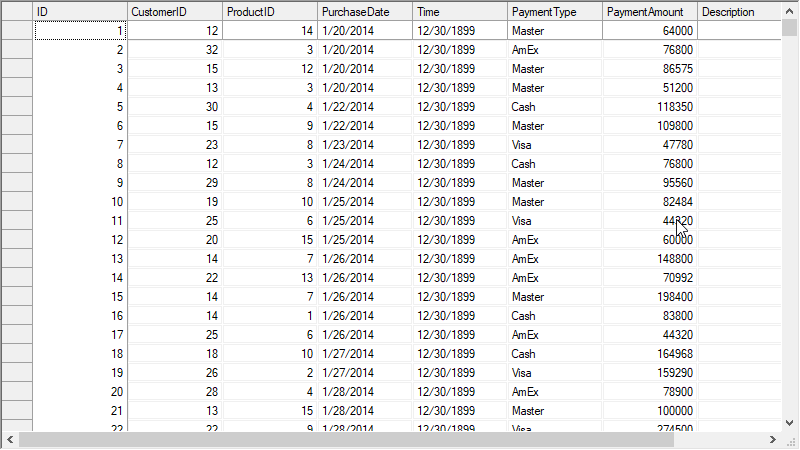Click the ID cell containing 18
800x450 pixels.
pos(80,354)
